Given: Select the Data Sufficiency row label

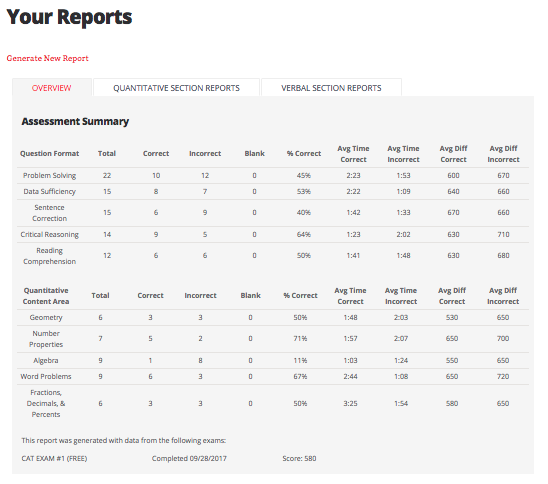Looking at the screenshot, I should point(50,192).
